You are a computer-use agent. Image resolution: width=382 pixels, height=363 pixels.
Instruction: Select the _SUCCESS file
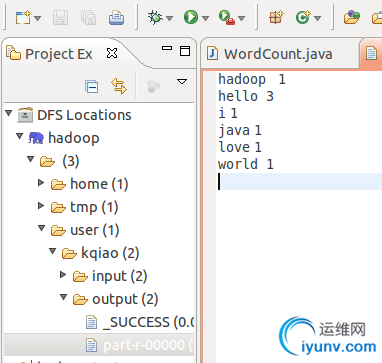pyautogui.click(x=140, y=322)
